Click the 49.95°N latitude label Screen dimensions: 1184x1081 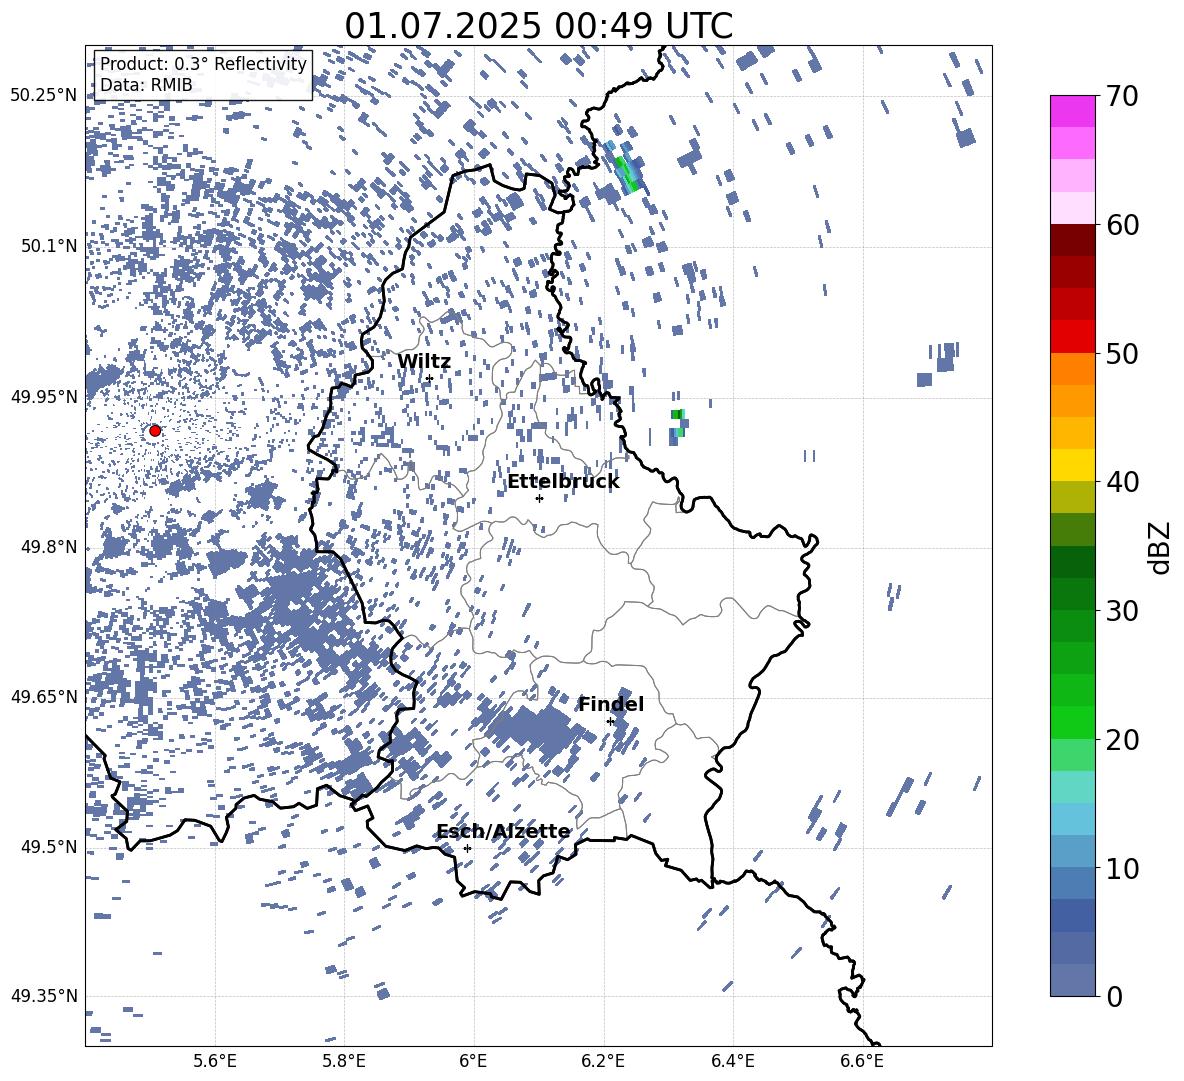click(44, 396)
